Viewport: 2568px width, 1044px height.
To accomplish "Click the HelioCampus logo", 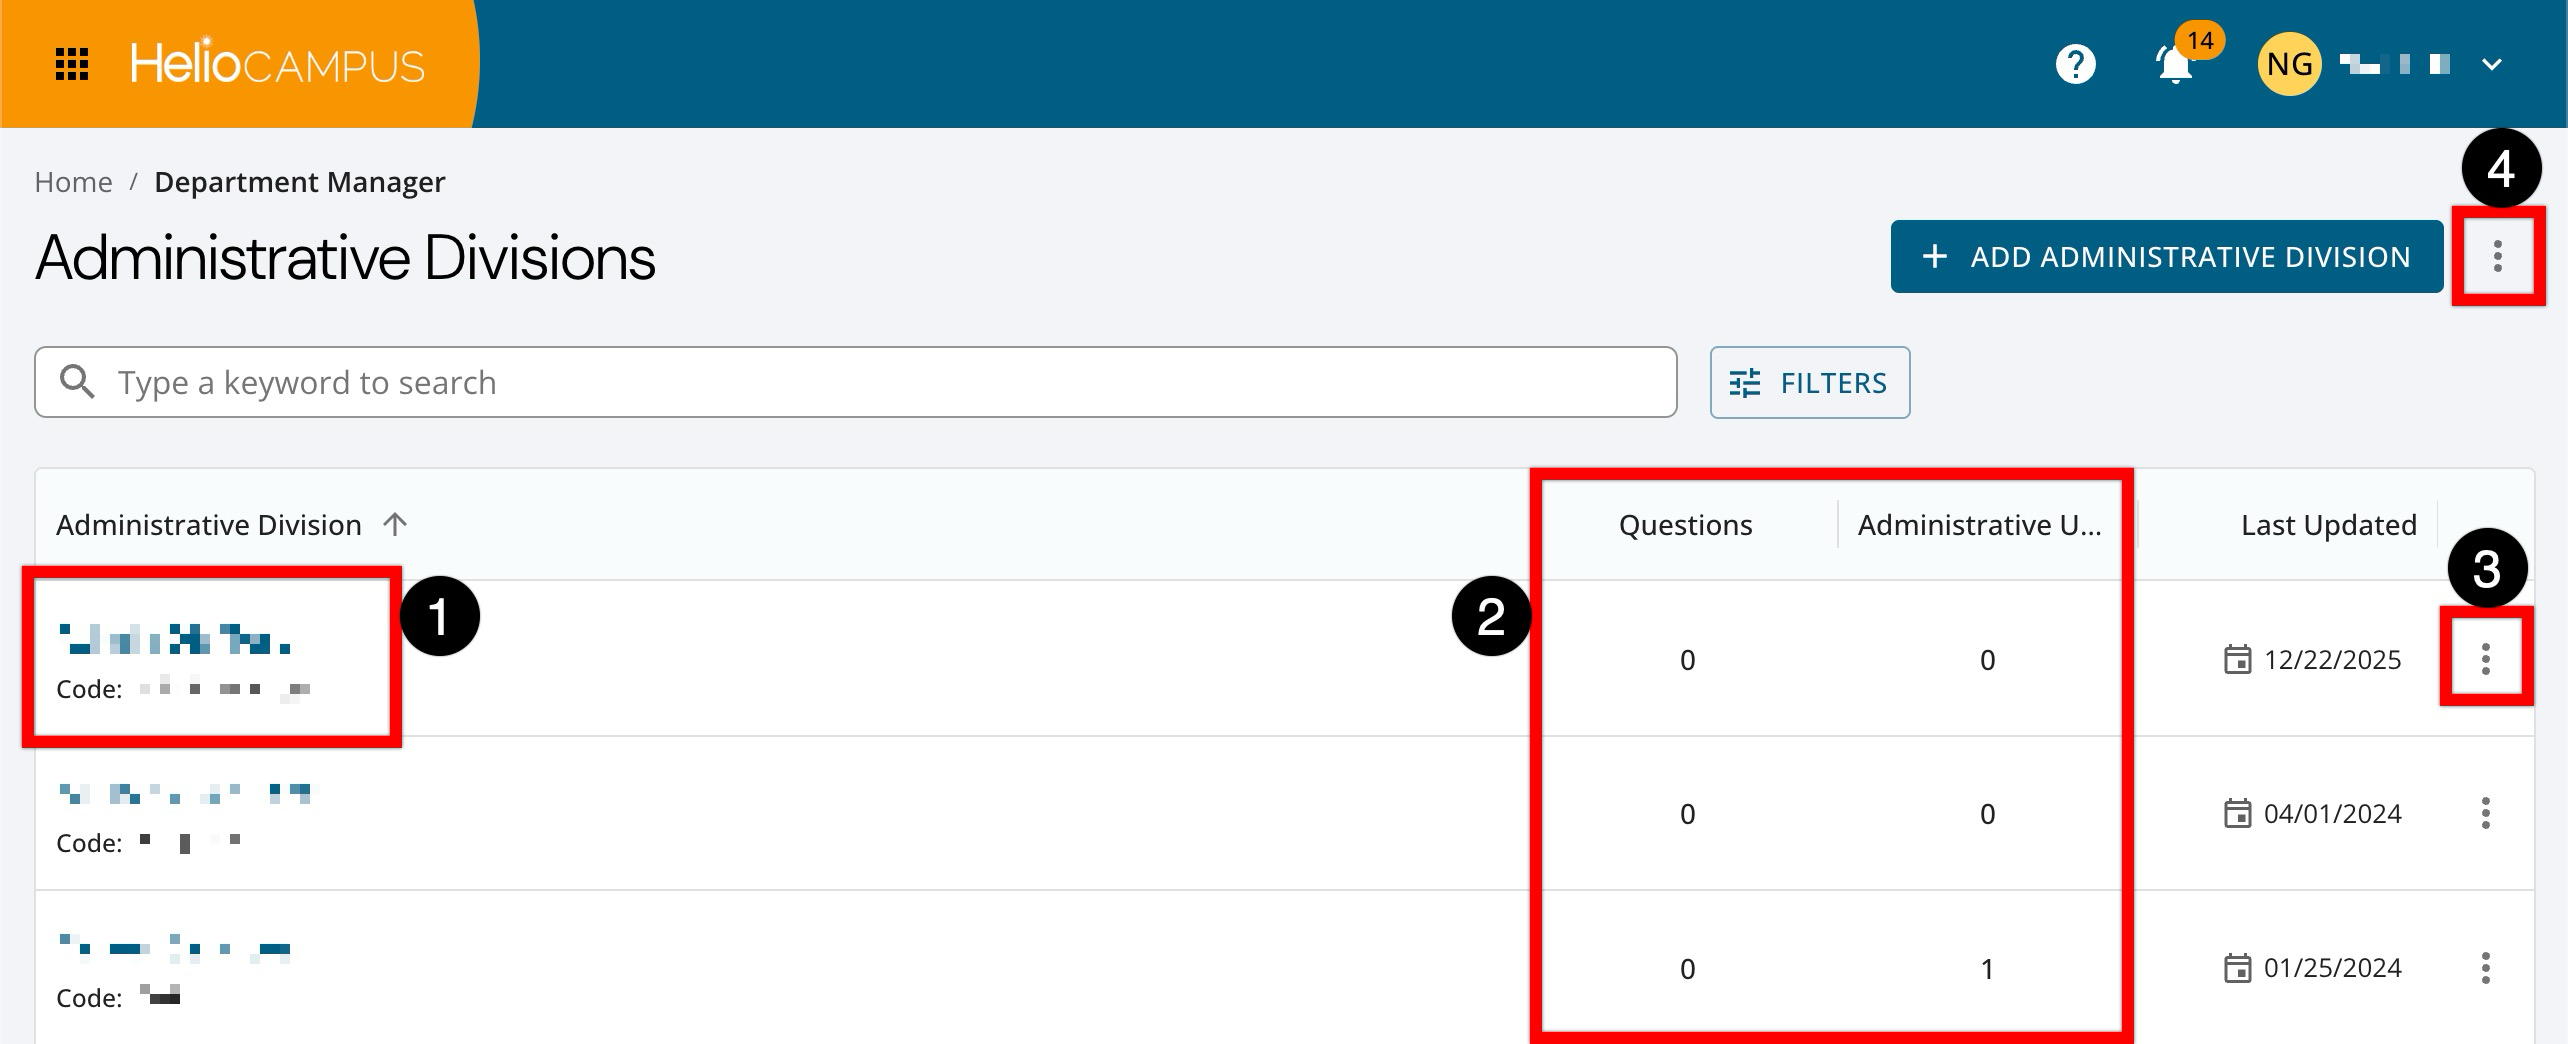I will coord(277,64).
